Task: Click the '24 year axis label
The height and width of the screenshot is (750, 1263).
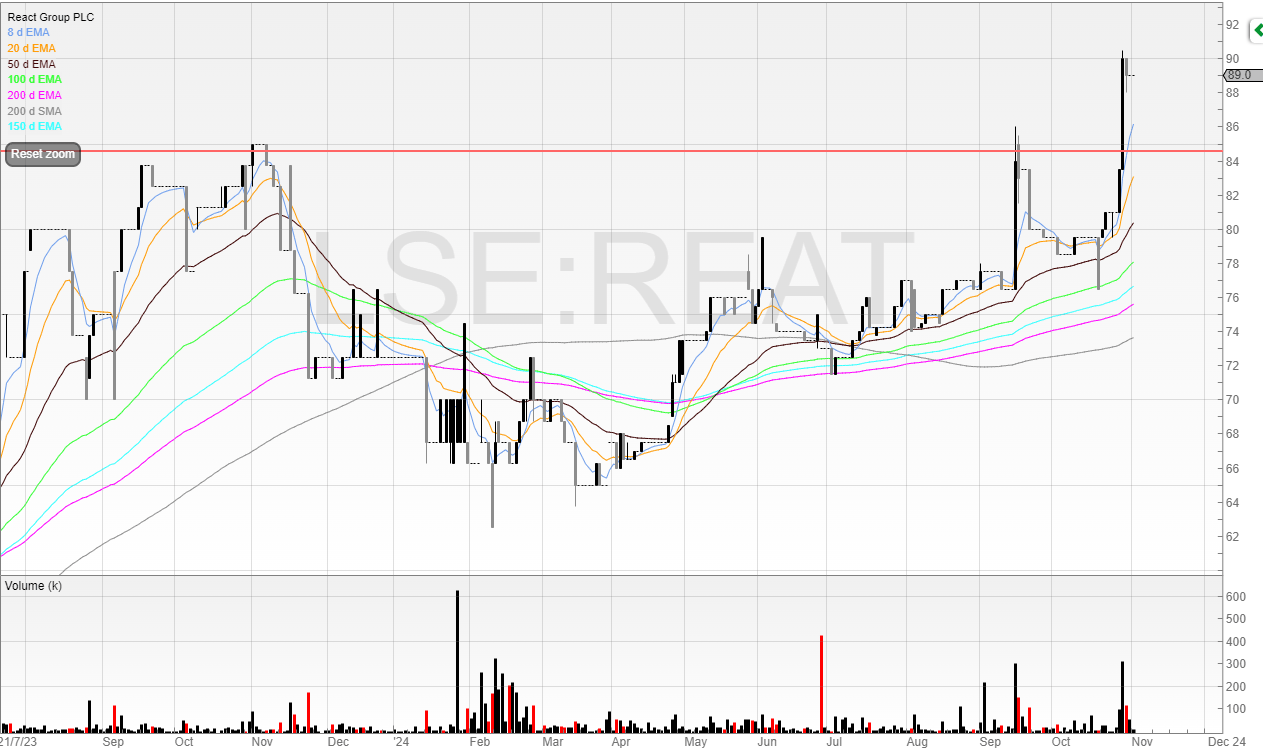Action: [x=401, y=742]
